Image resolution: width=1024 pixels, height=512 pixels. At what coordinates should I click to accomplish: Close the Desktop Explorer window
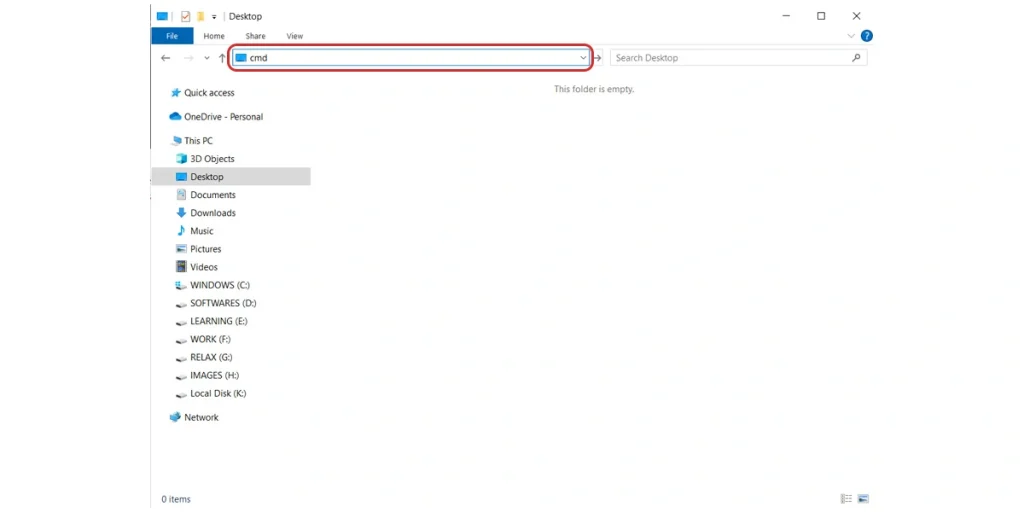coord(856,16)
